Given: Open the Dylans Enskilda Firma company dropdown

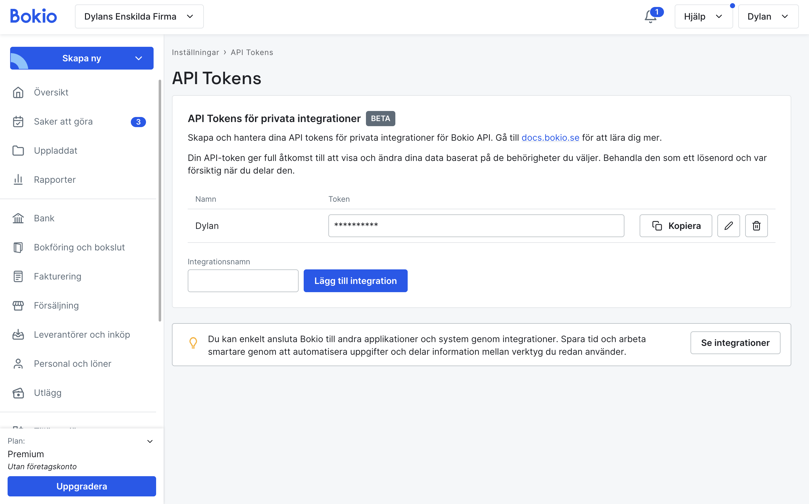Looking at the screenshot, I should point(139,17).
